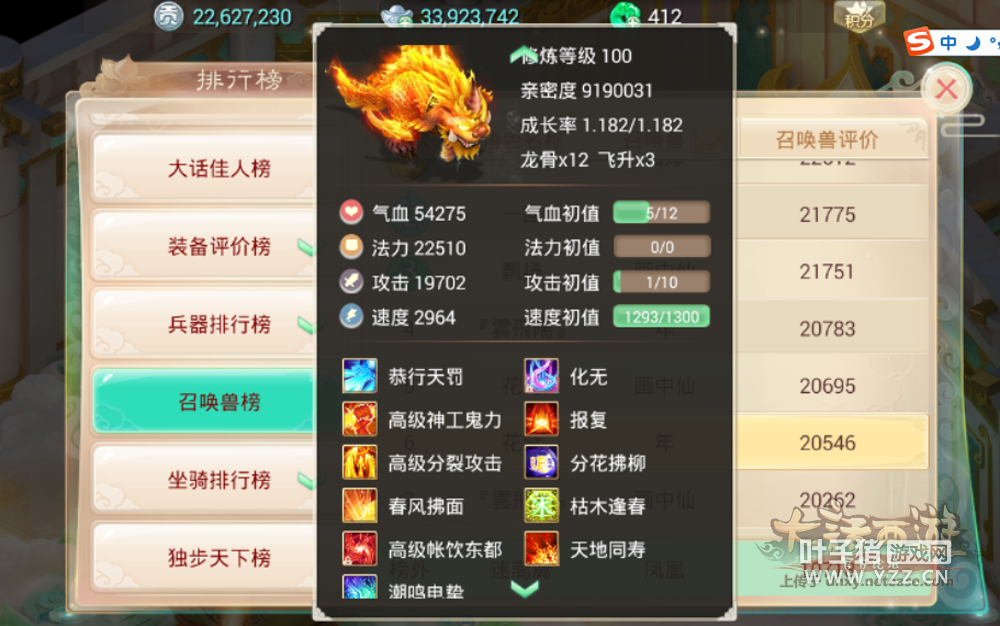The height and width of the screenshot is (626, 1000).
Task: Expand the 坐骑排行榜 category arrow
Action: (306, 481)
